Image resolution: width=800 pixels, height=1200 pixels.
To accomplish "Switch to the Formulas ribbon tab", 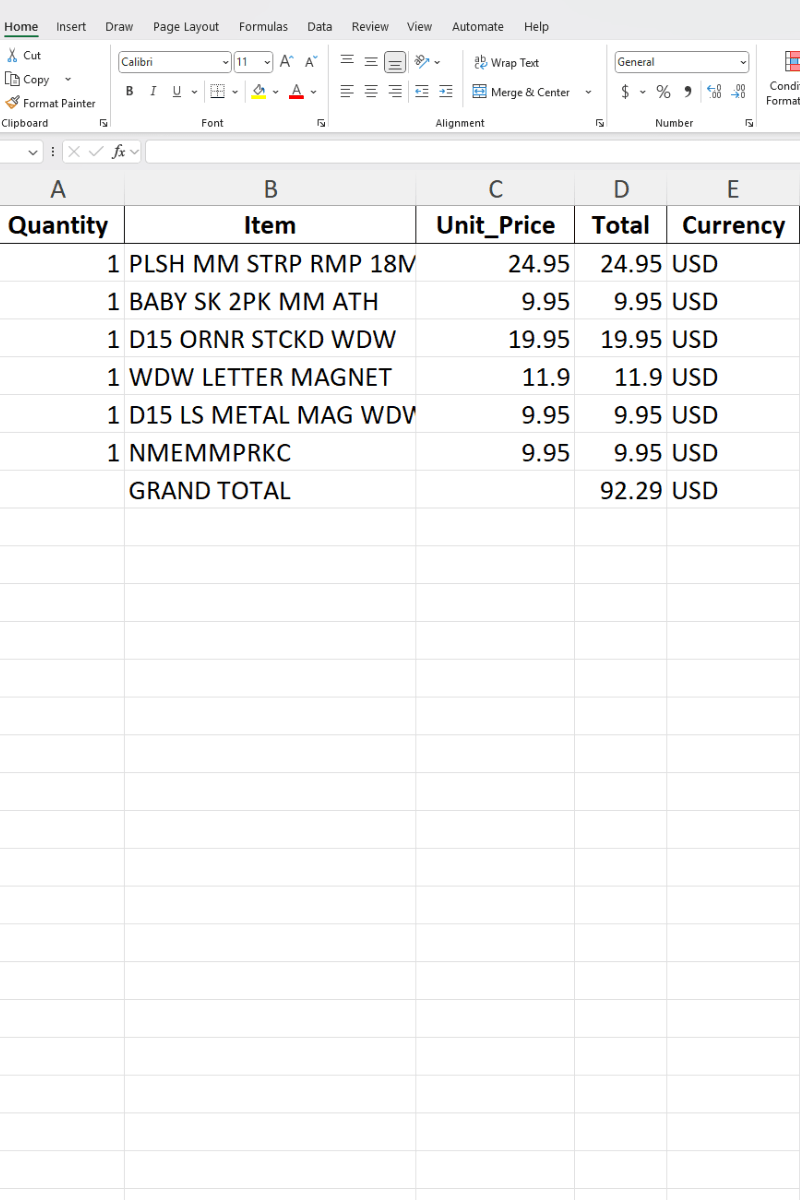I will [263, 27].
